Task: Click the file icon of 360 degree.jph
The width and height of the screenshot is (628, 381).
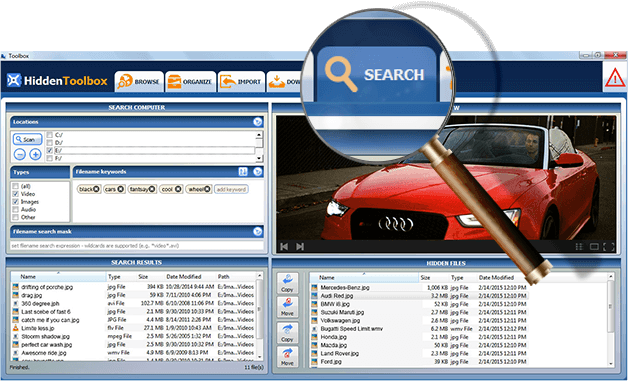Action: (16, 303)
